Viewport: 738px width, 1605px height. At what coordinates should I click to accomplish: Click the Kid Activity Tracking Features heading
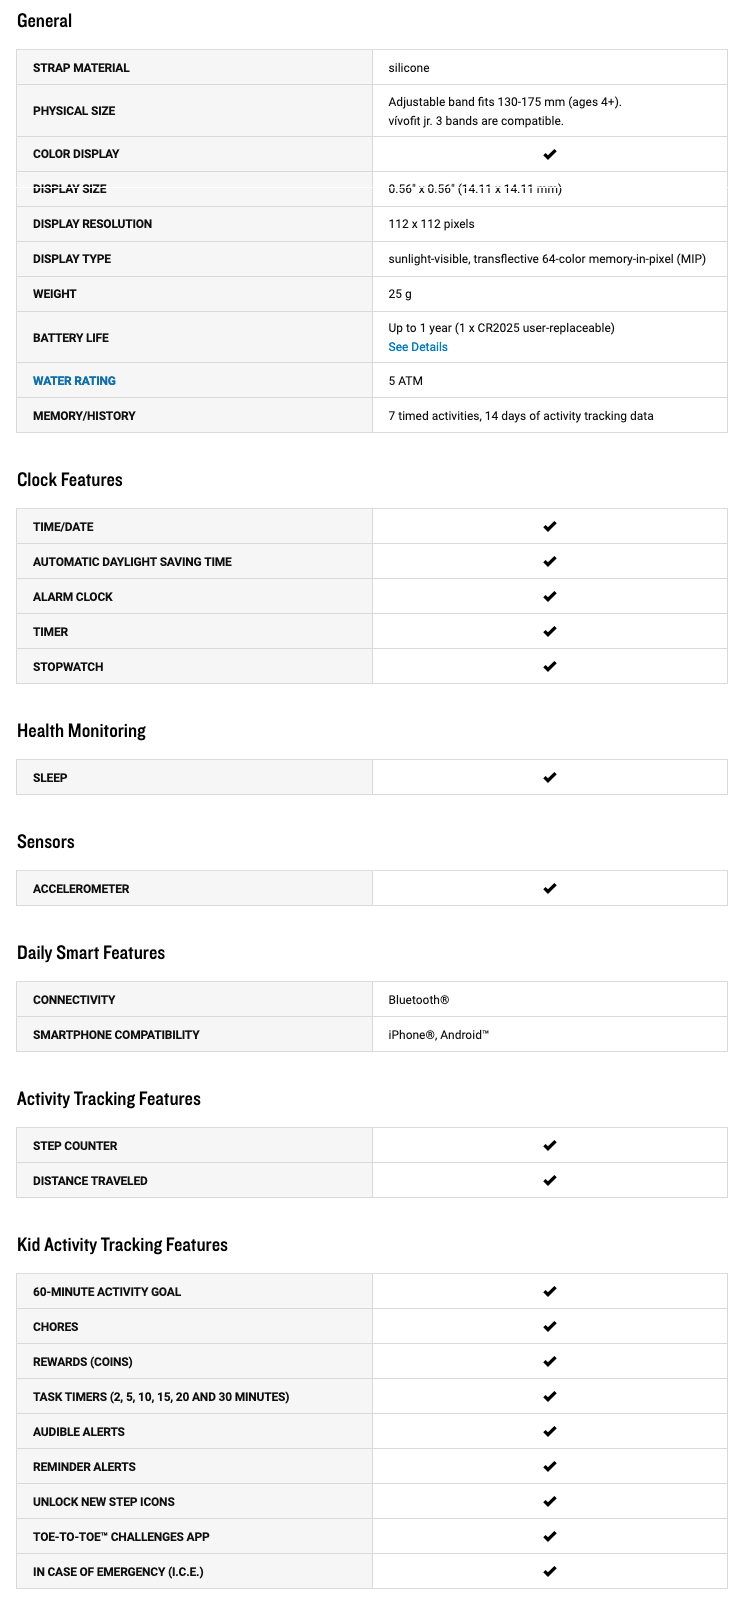pos(122,1245)
